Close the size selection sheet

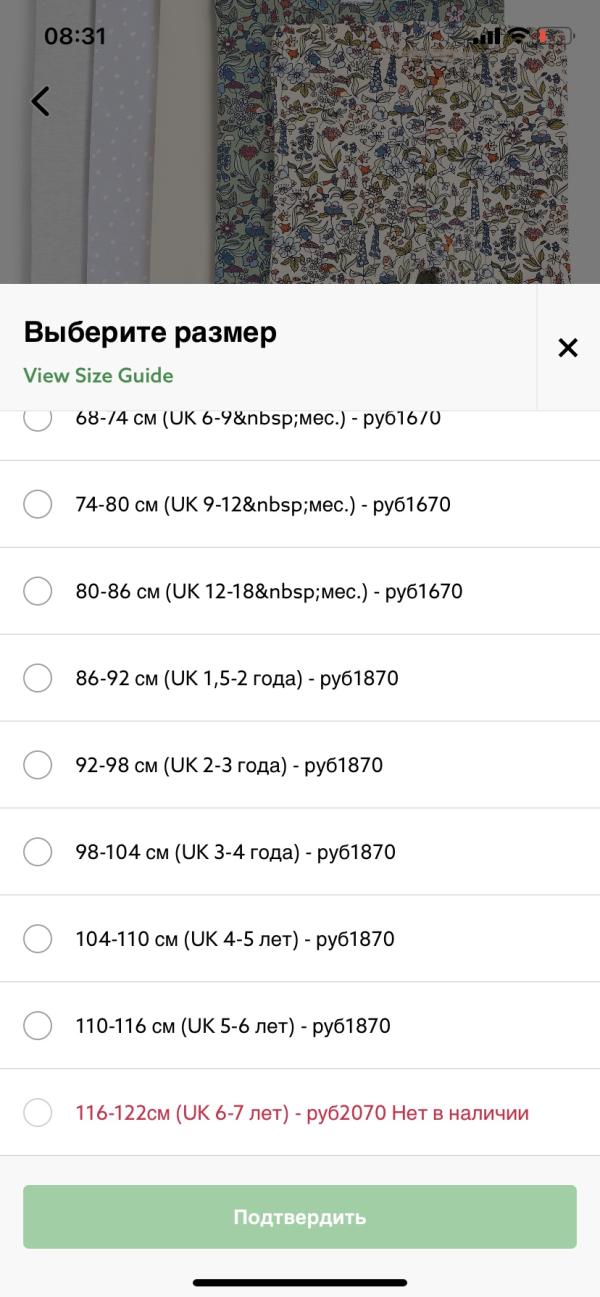point(568,348)
